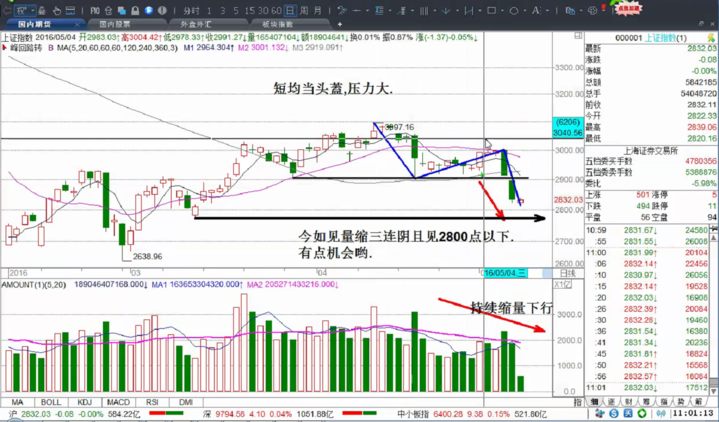This screenshot has width=719, height=422.
Task: Click the blue circular play icon
Action: 149,11
